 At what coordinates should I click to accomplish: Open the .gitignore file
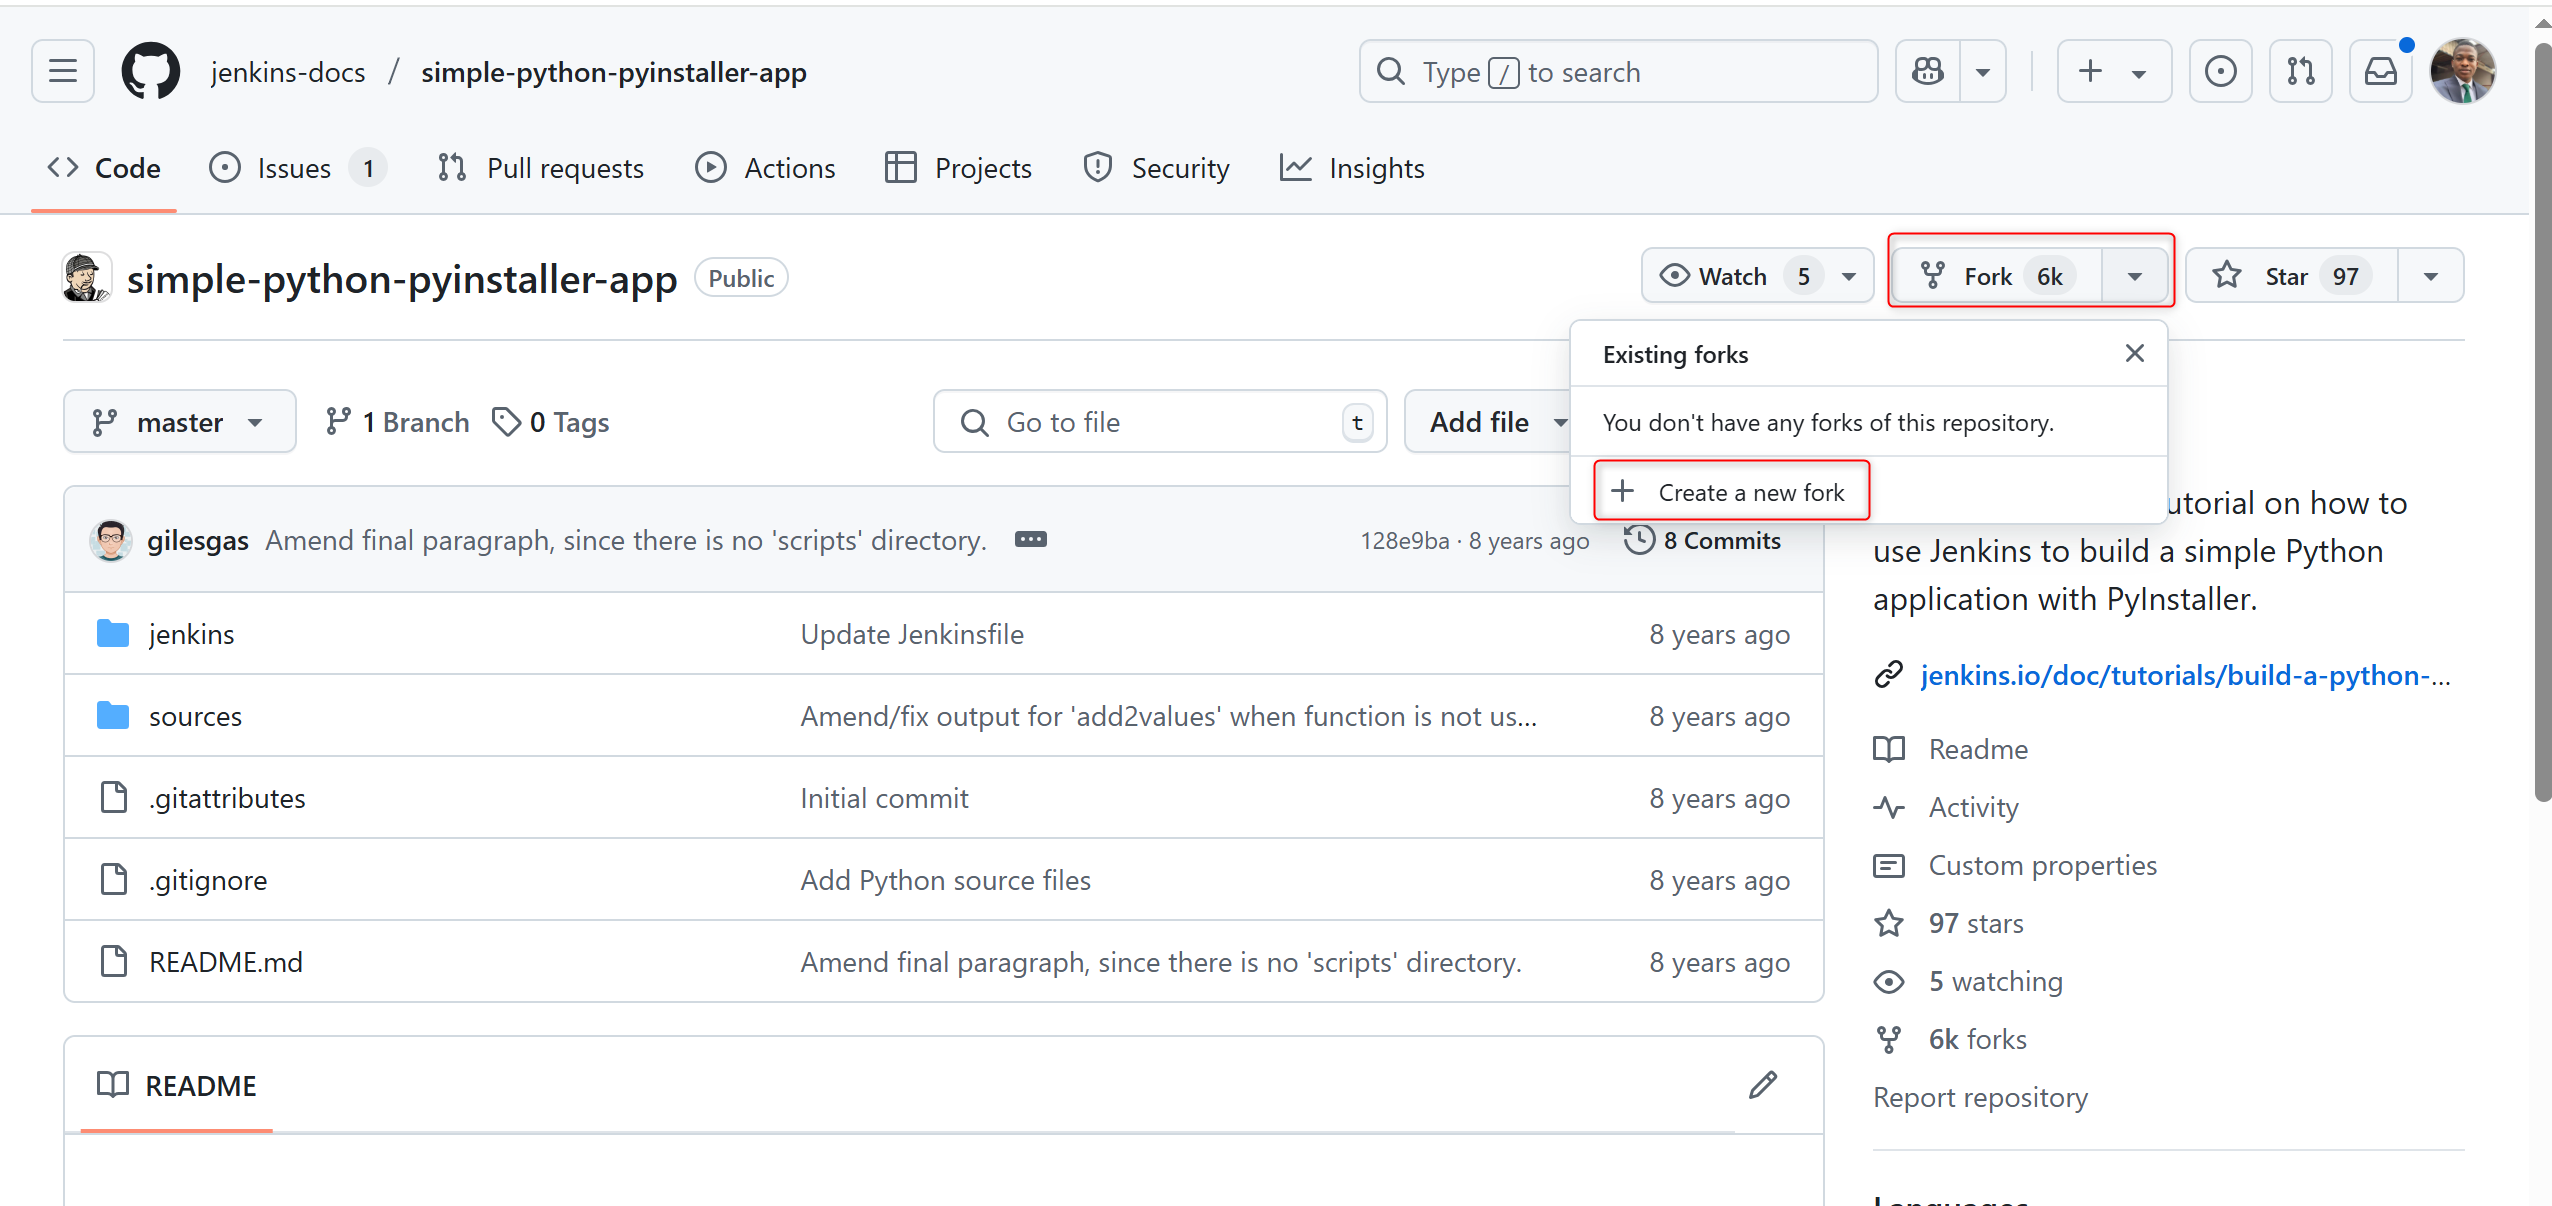point(208,880)
